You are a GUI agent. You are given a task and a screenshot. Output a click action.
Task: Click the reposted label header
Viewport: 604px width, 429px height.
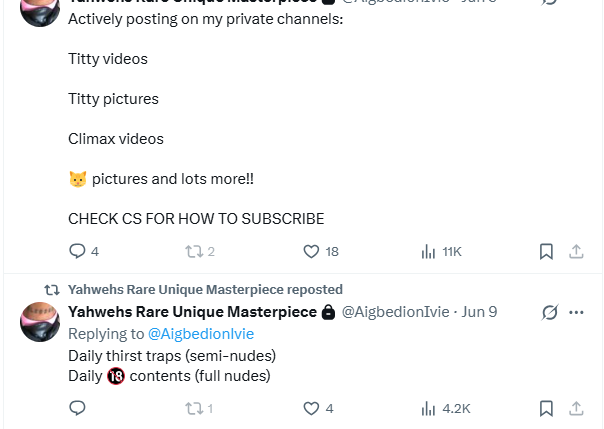[x=205, y=290]
